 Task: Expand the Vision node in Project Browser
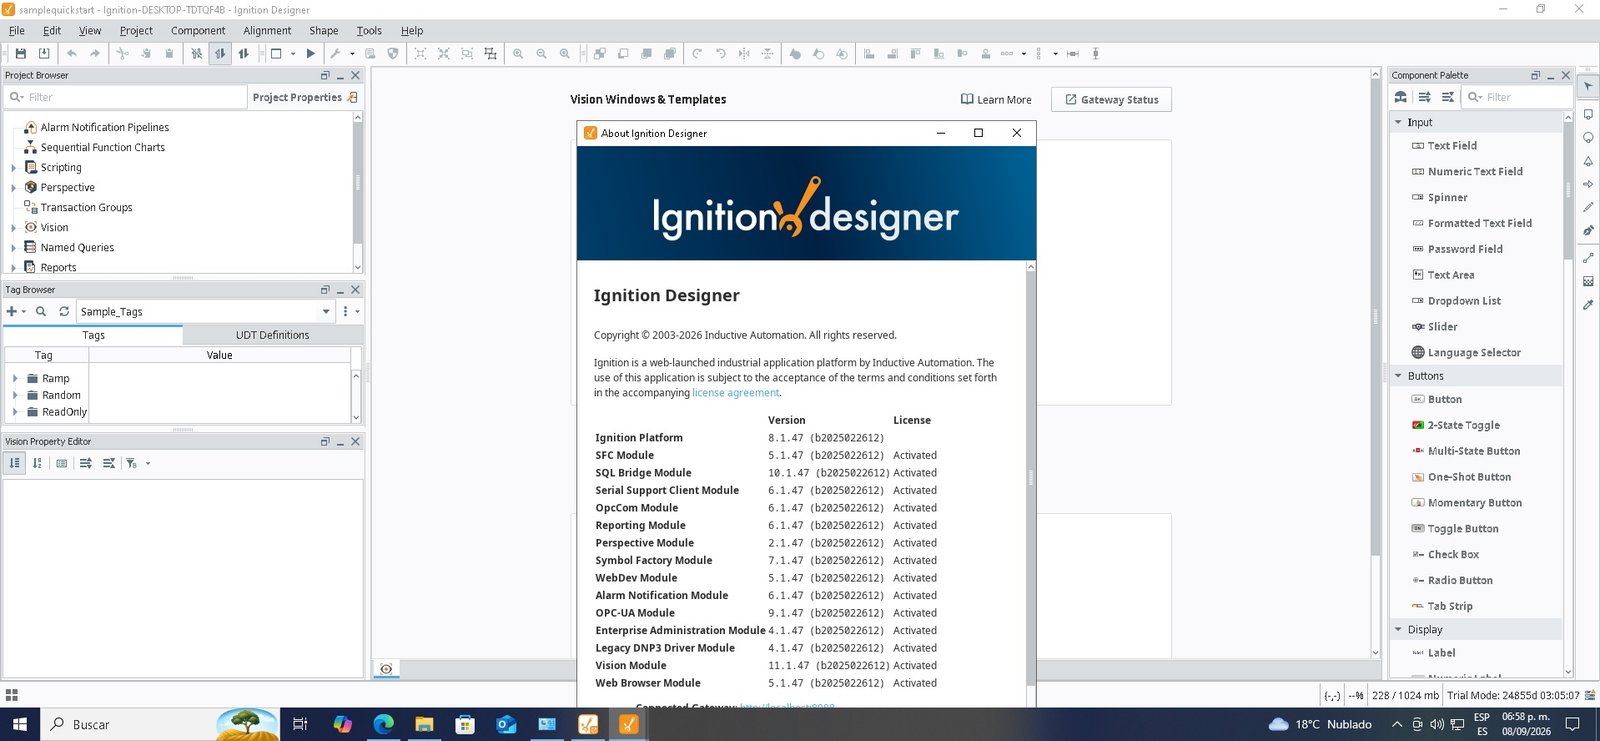pyautogui.click(x=13, y=228)
